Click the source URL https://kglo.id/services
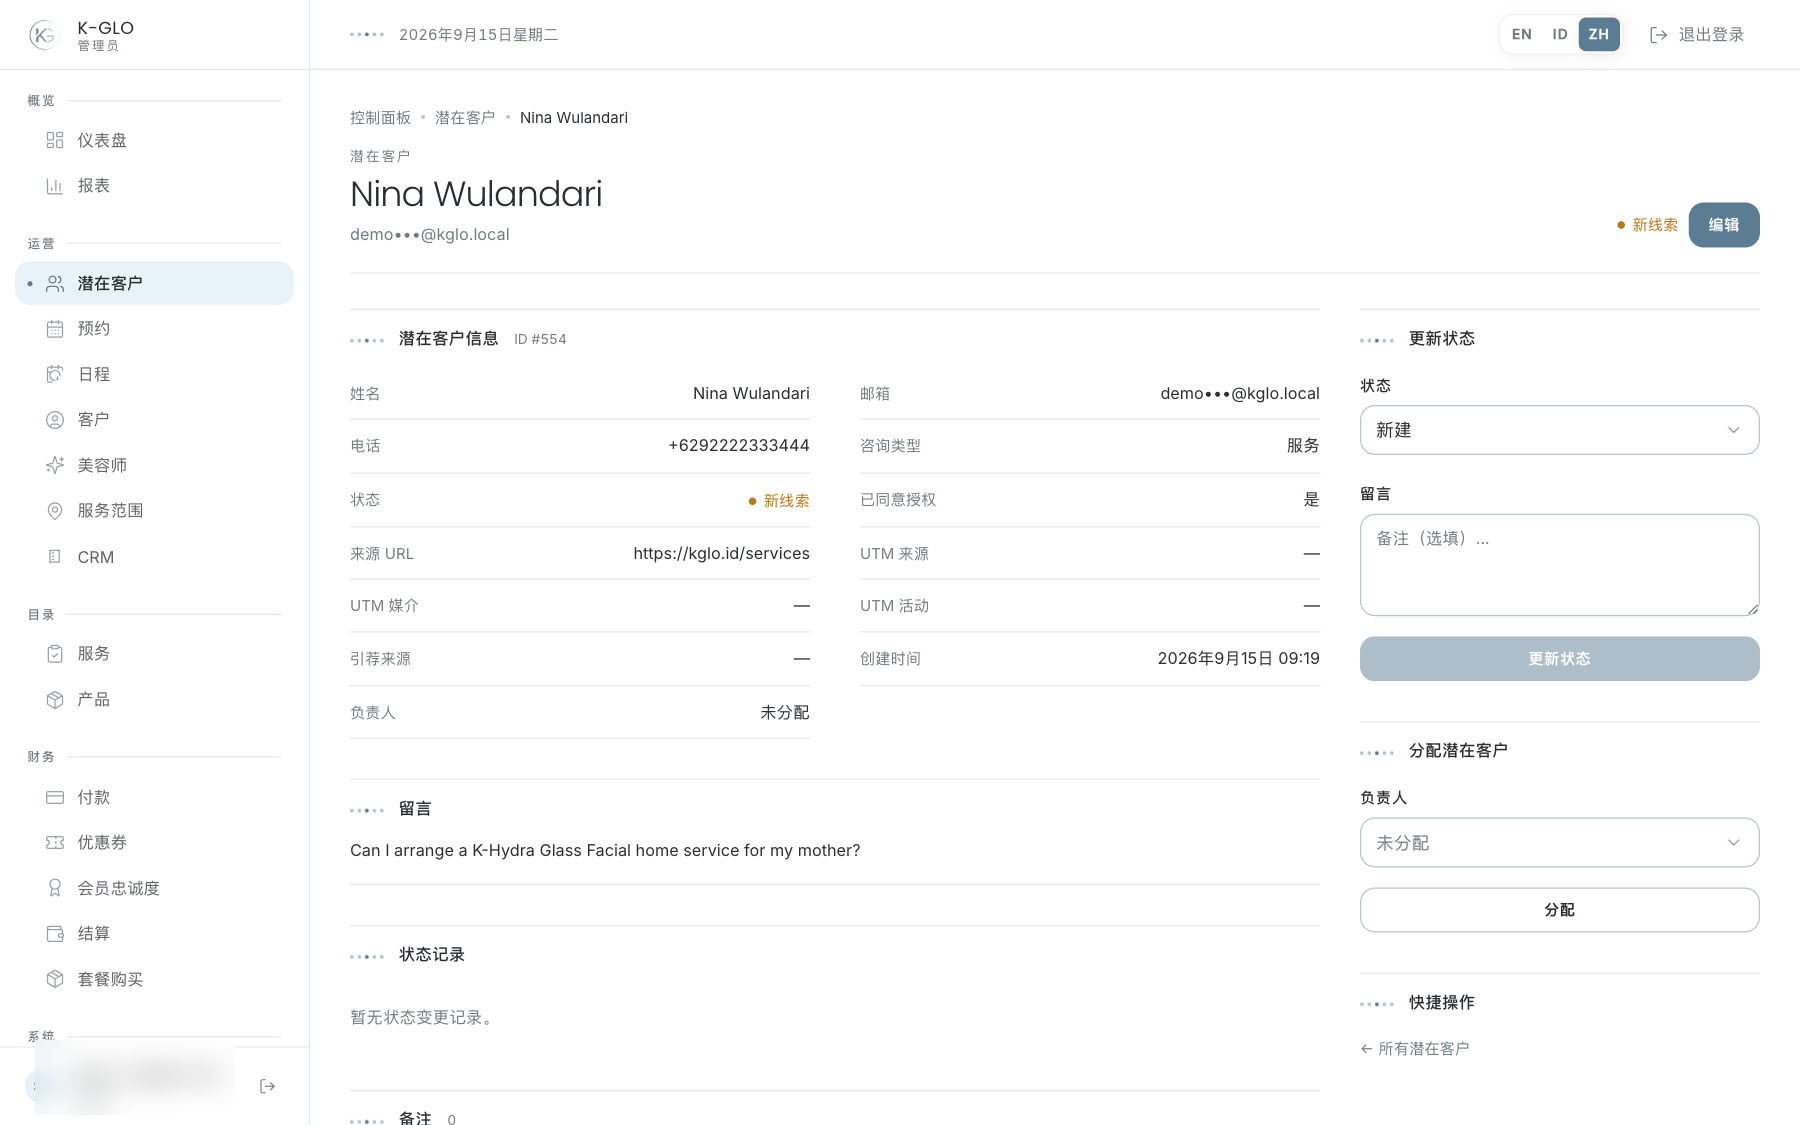The height and width of the screenshot is (1125, 1800). pos(721,553)
